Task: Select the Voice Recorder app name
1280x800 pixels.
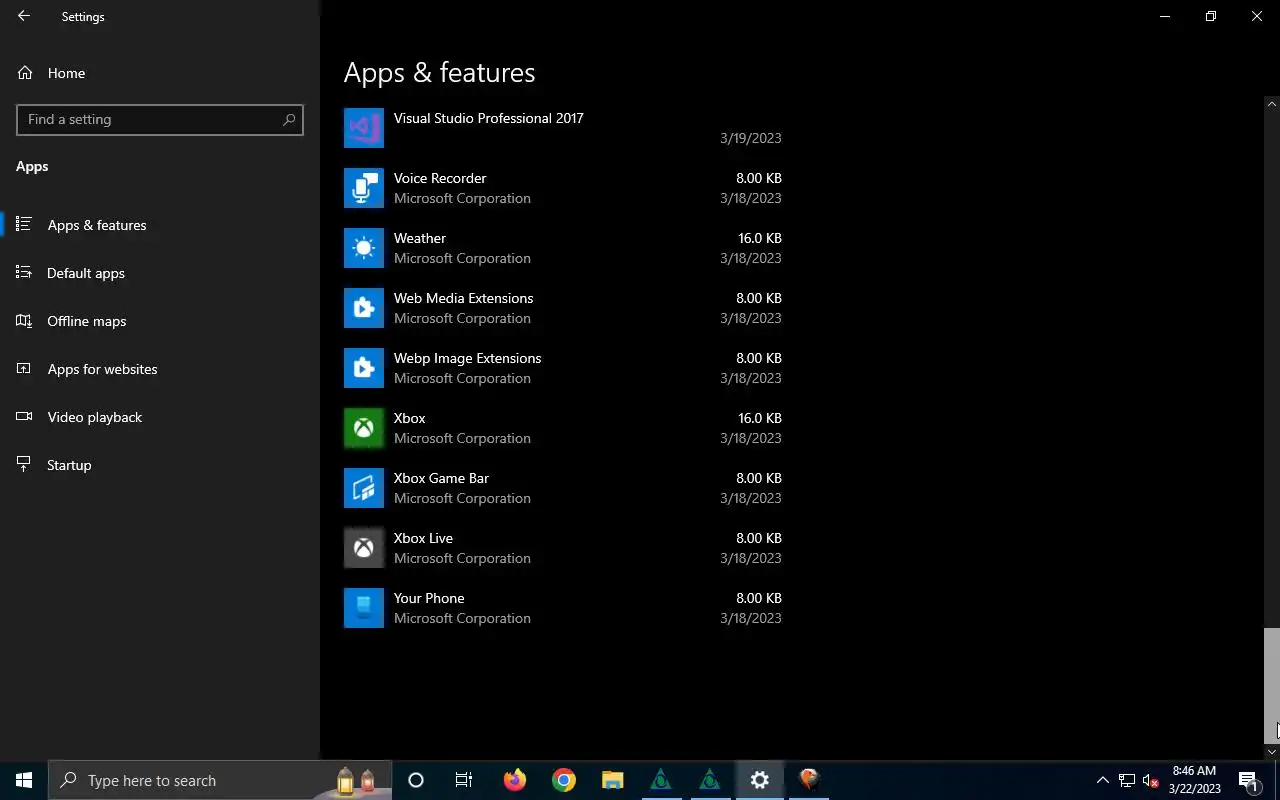Action: (440, 178)
